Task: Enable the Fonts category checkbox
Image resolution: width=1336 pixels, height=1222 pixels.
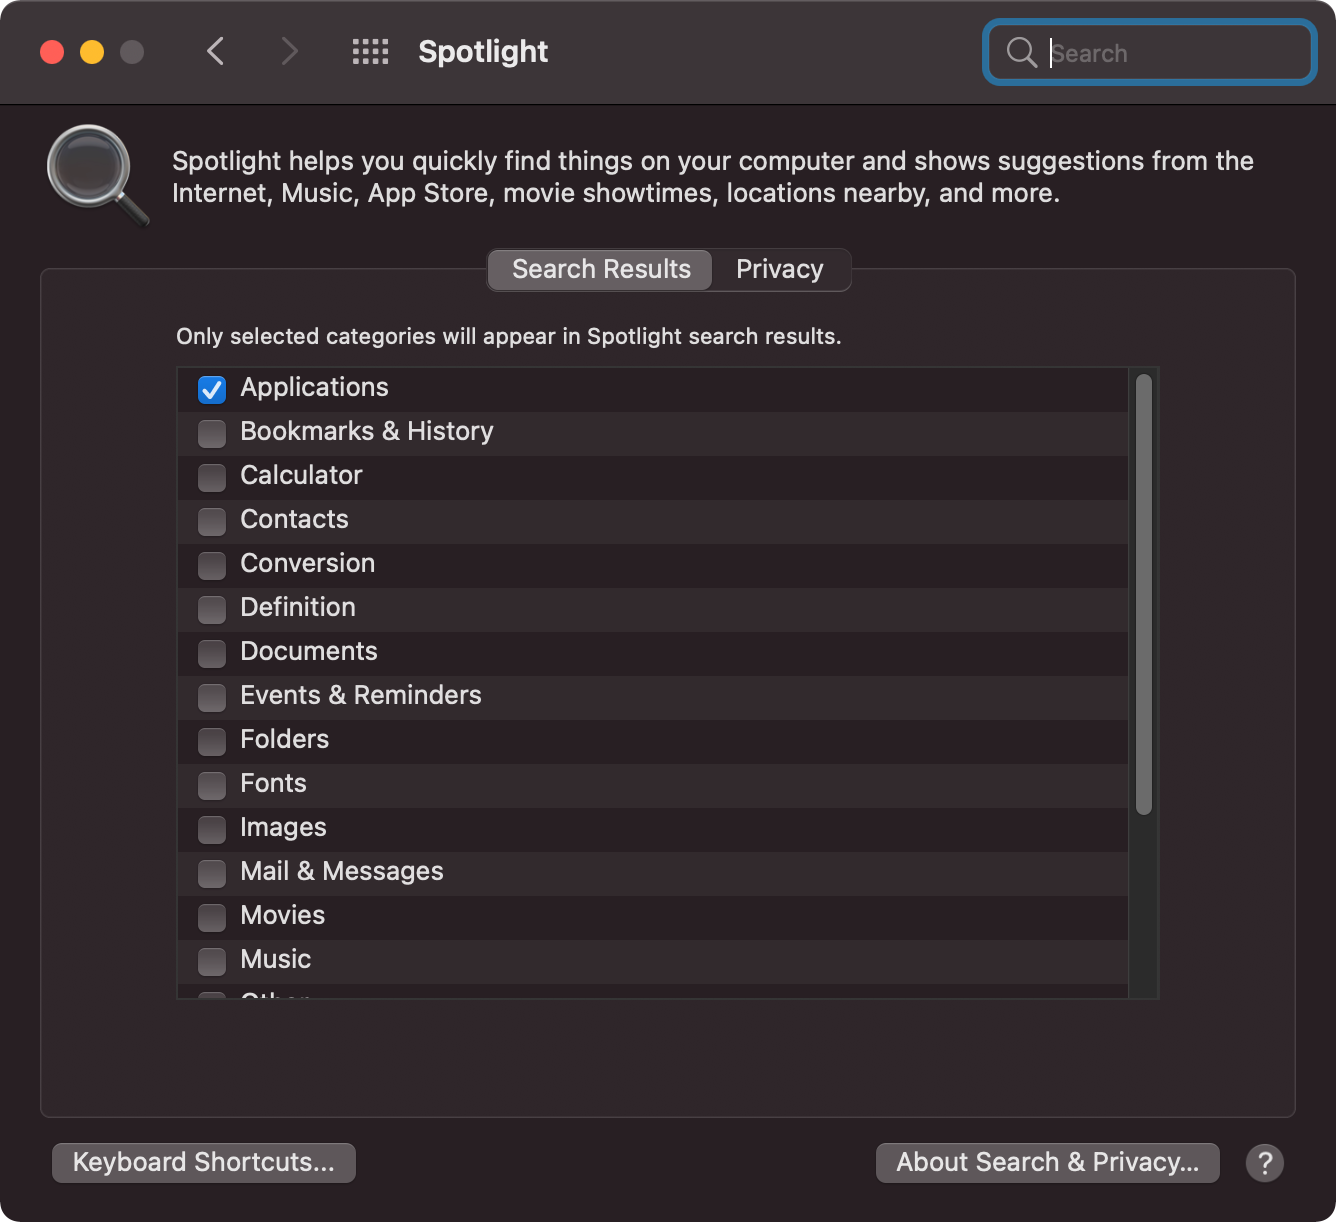Action: click(x=212, y=785)
